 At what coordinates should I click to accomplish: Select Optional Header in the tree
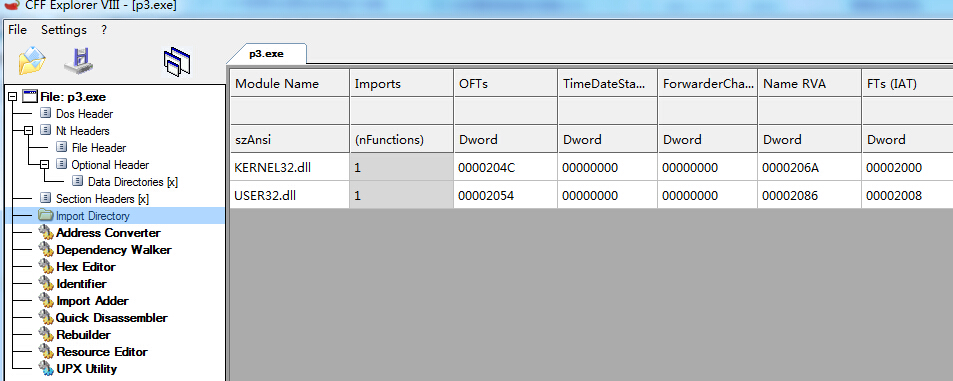point(110,165)
